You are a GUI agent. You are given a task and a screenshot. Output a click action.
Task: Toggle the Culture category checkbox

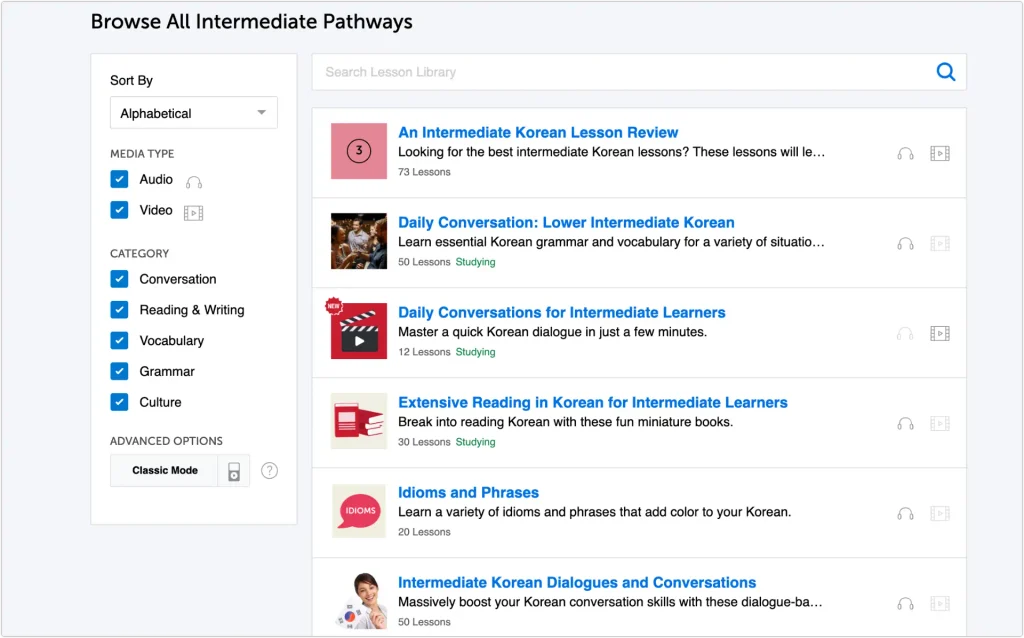point(120,402)
